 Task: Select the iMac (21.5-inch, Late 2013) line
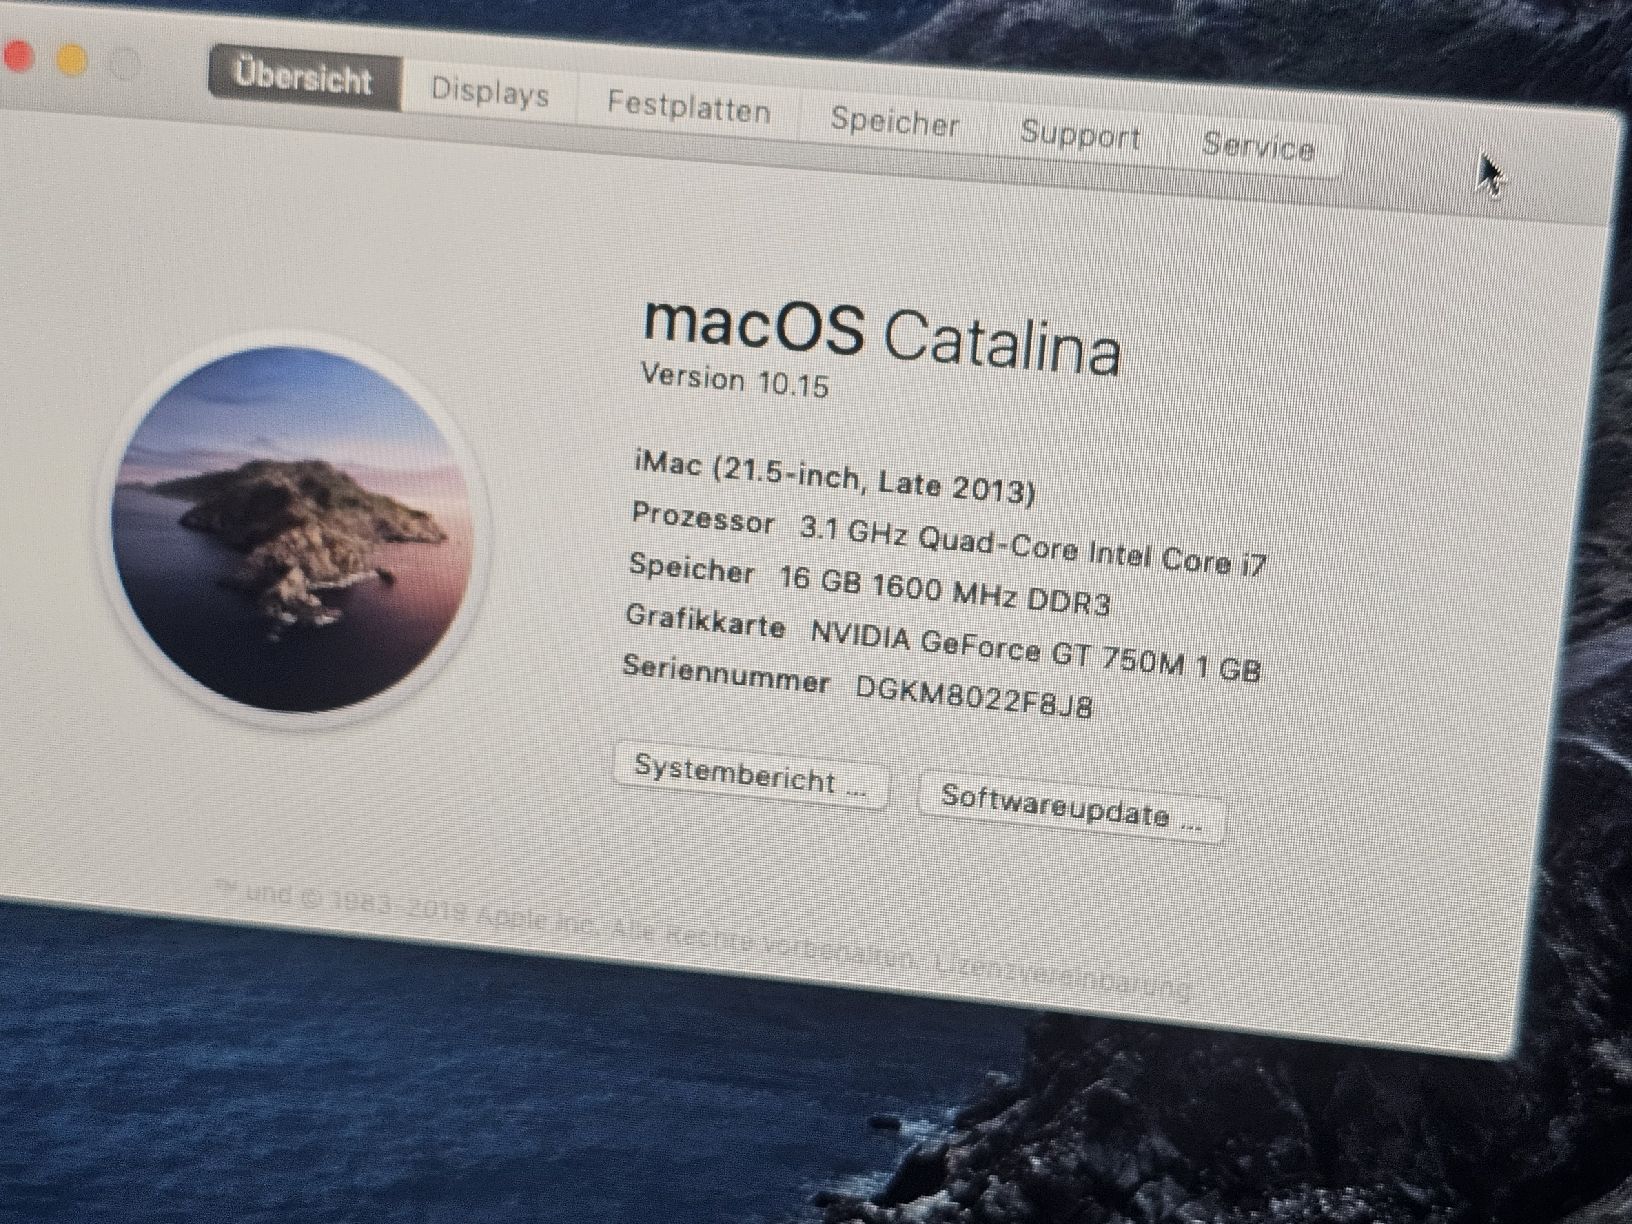[835, 477]
